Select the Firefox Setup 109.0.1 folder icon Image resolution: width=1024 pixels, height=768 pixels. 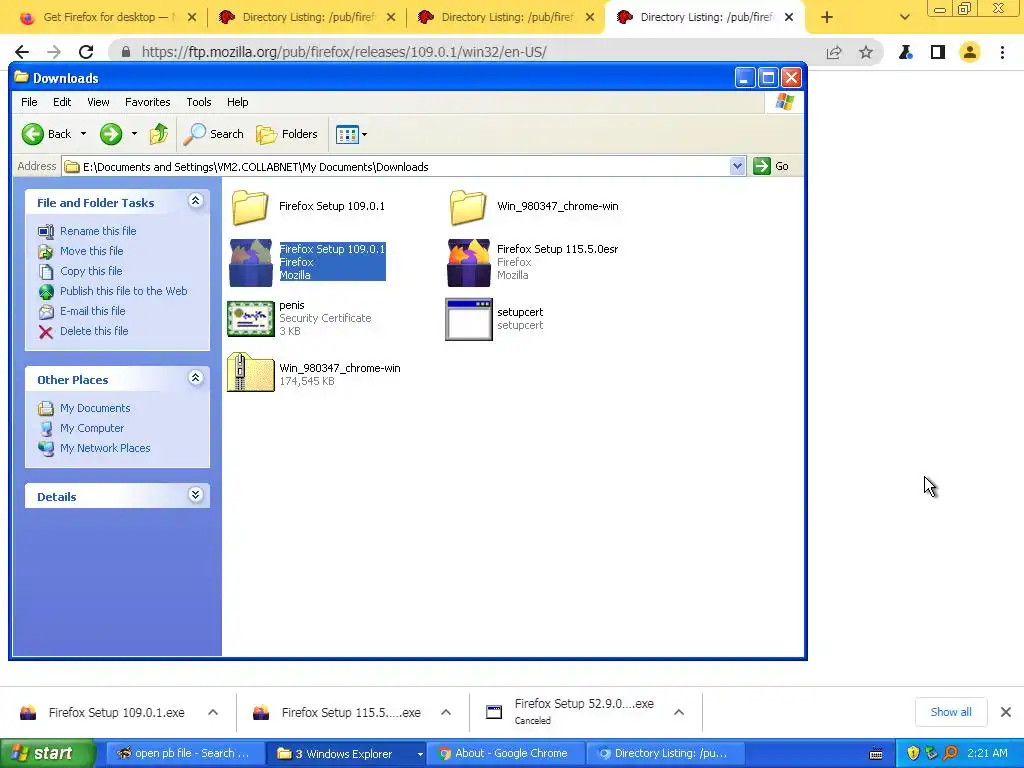250,206
